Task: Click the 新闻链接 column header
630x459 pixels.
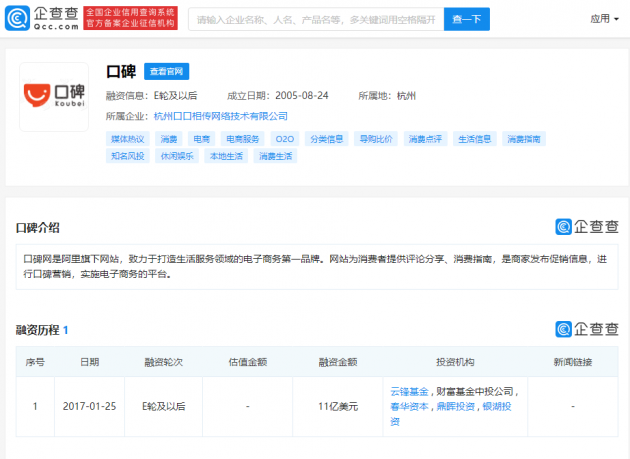Action: point(573,362)
